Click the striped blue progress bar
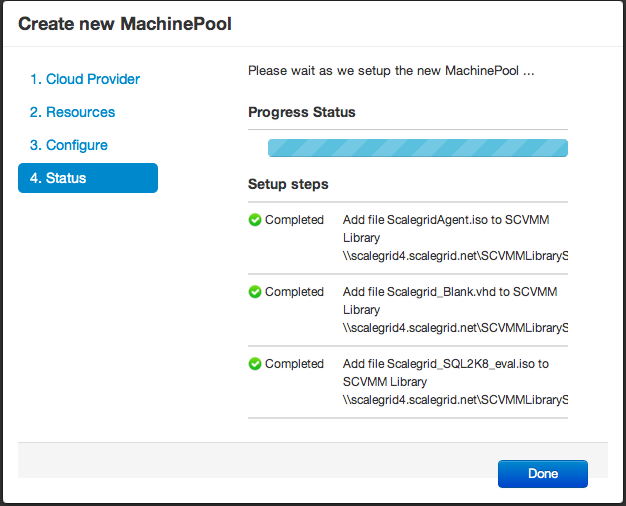This screenshot has height=506, width=626. pos(417,148)
